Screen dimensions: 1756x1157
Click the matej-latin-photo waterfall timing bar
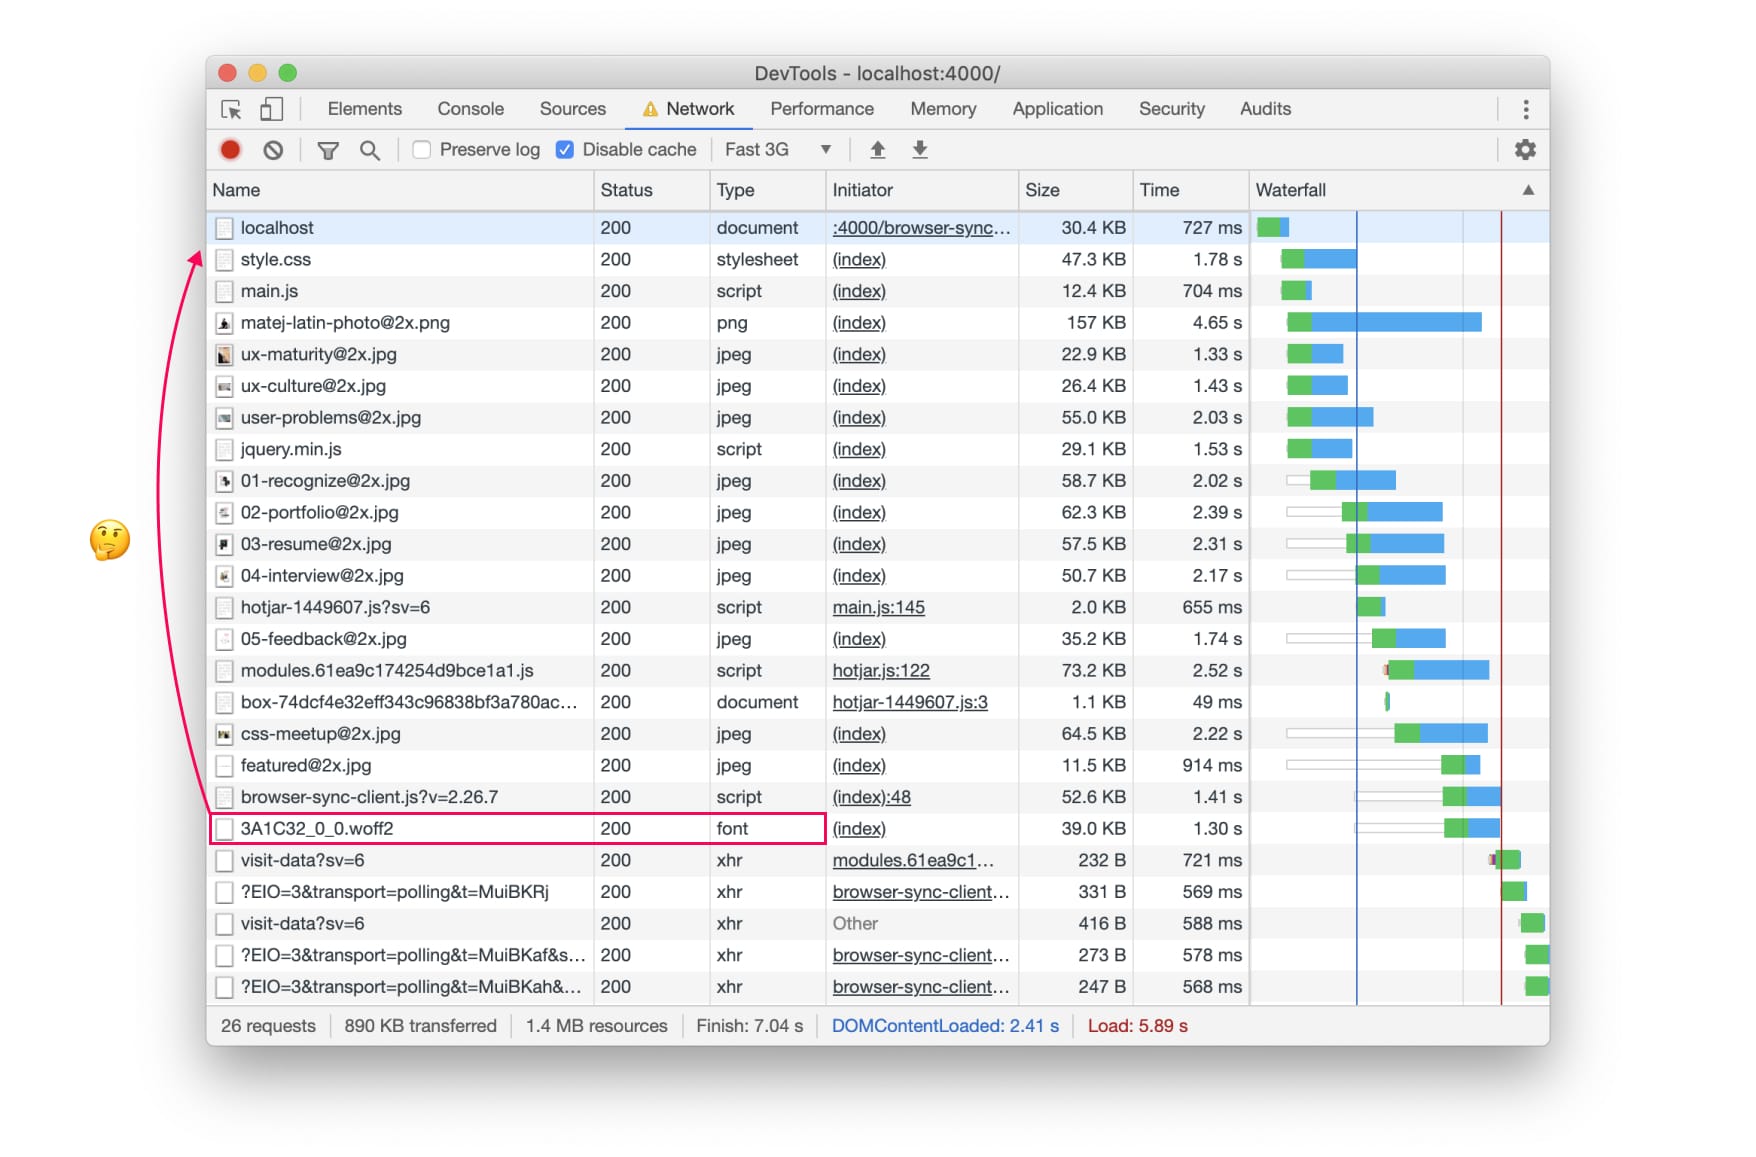1385,322
